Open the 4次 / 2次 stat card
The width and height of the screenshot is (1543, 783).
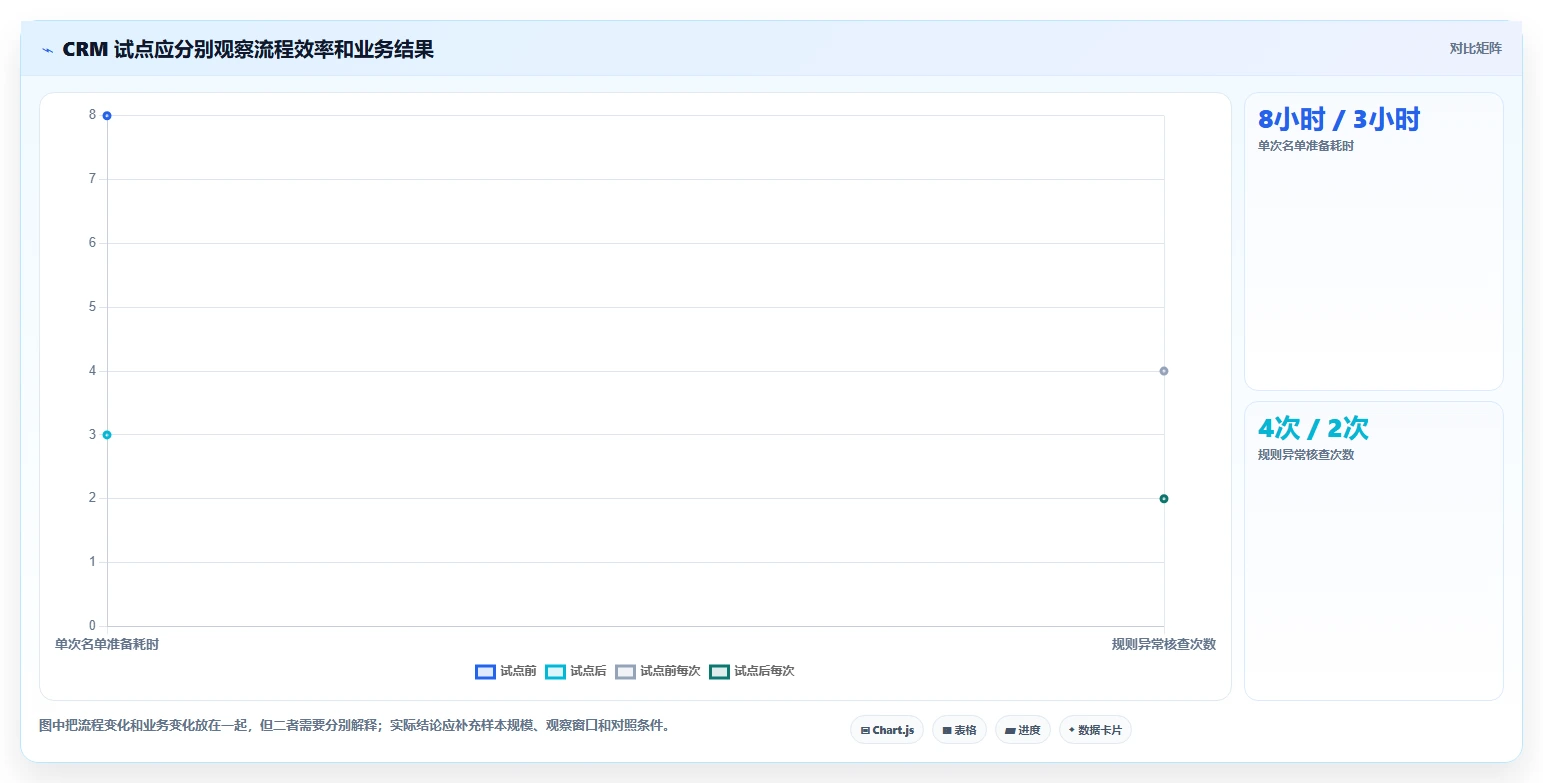coord(1373,551)
